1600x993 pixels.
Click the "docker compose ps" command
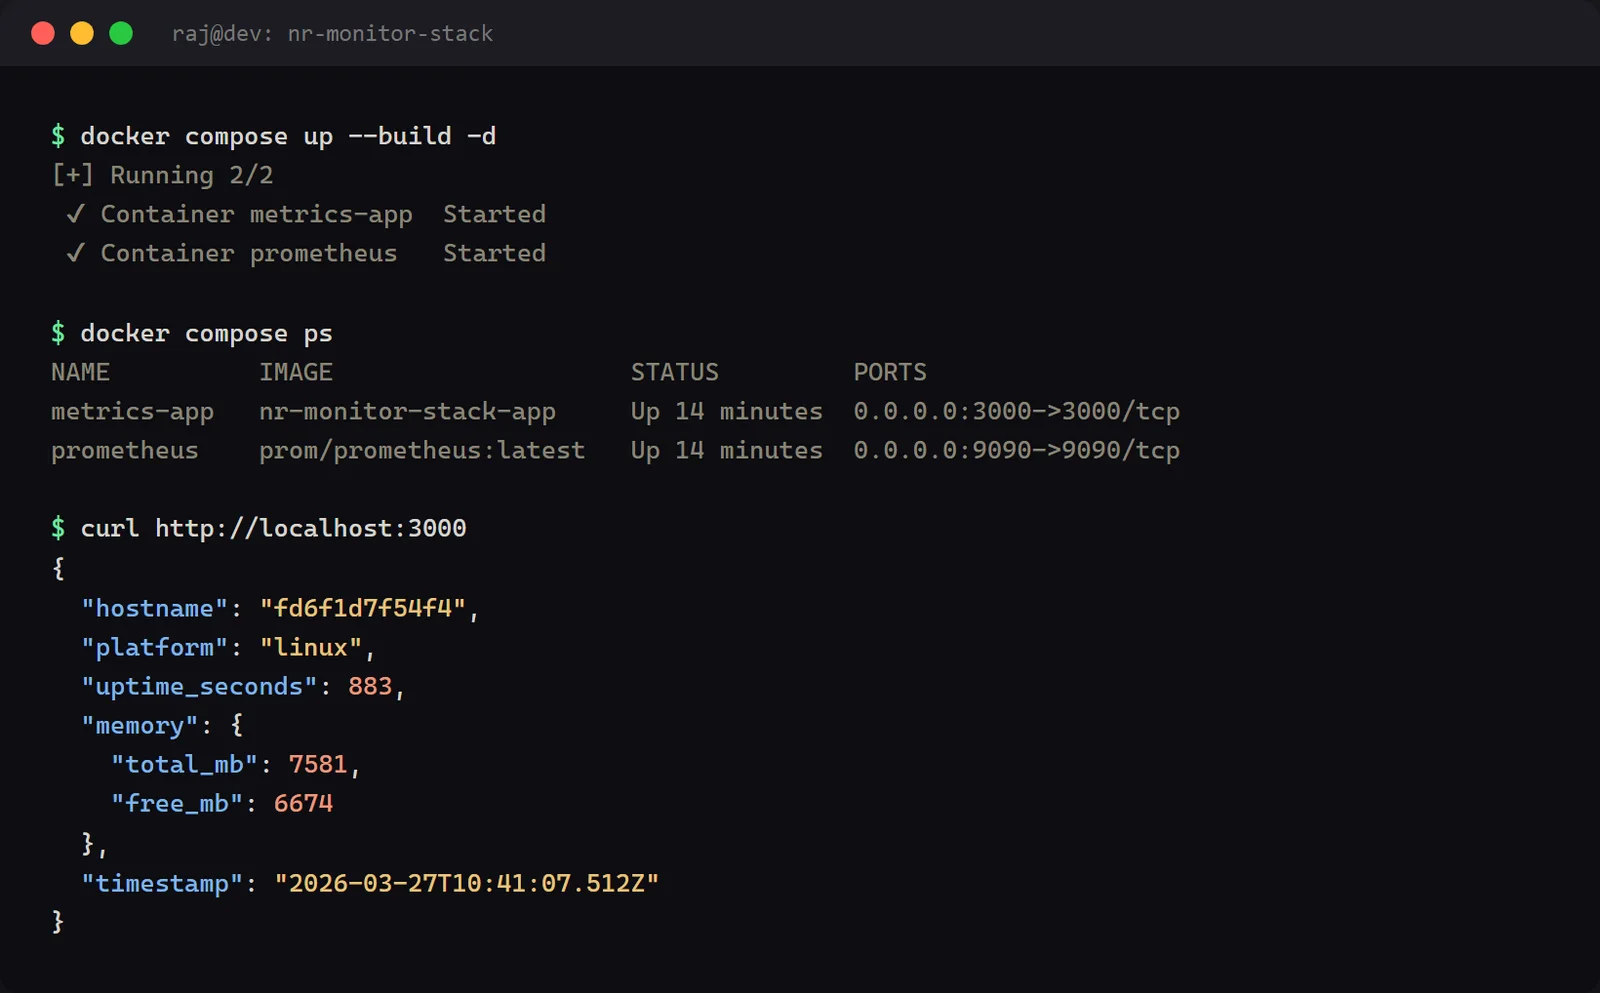point(206,333)
